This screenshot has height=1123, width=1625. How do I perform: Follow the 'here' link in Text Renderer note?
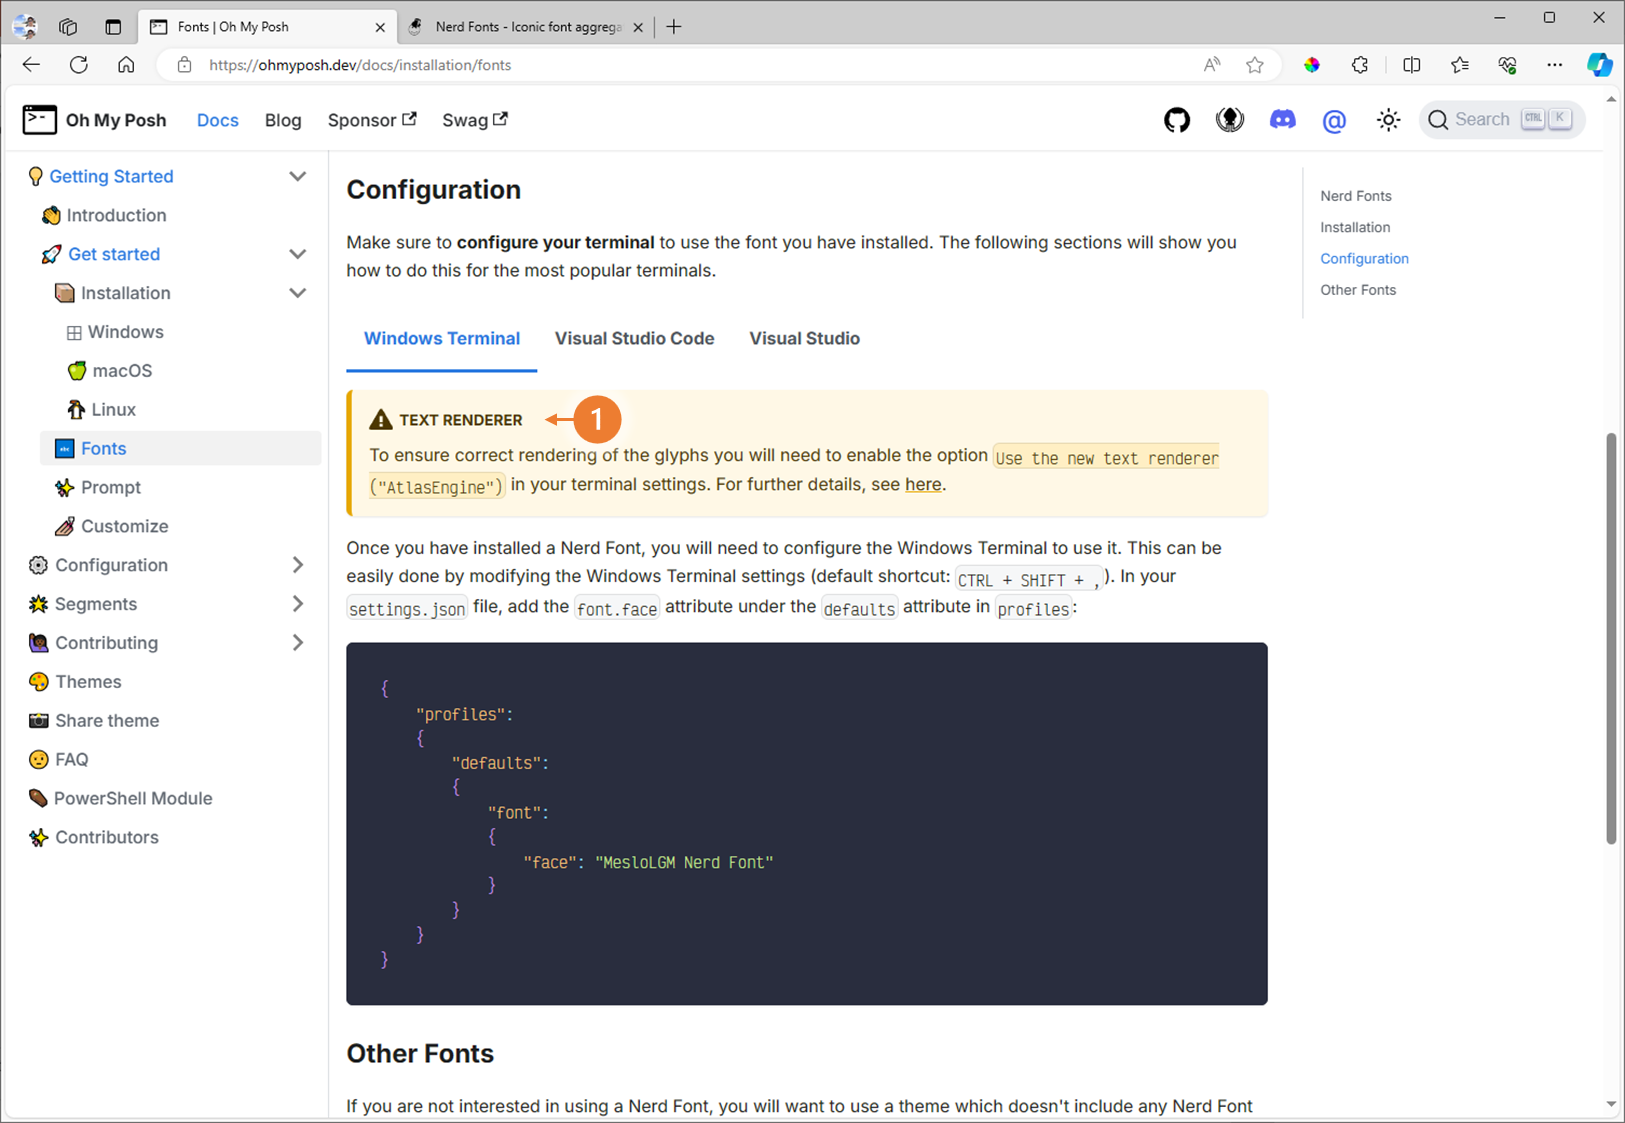(x=923, y=484)
